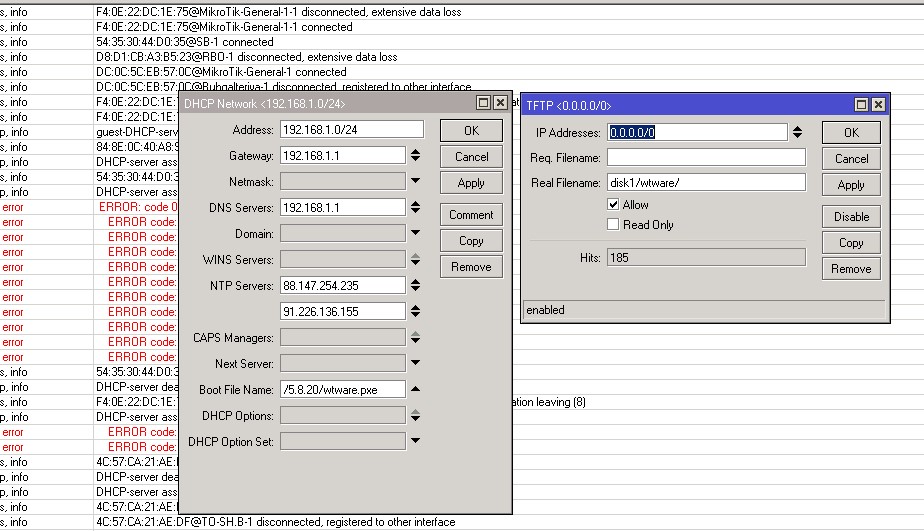Toggle the Allow checkbox
The height and width of the screenshot is (531, 924).
tap(614, 204)
